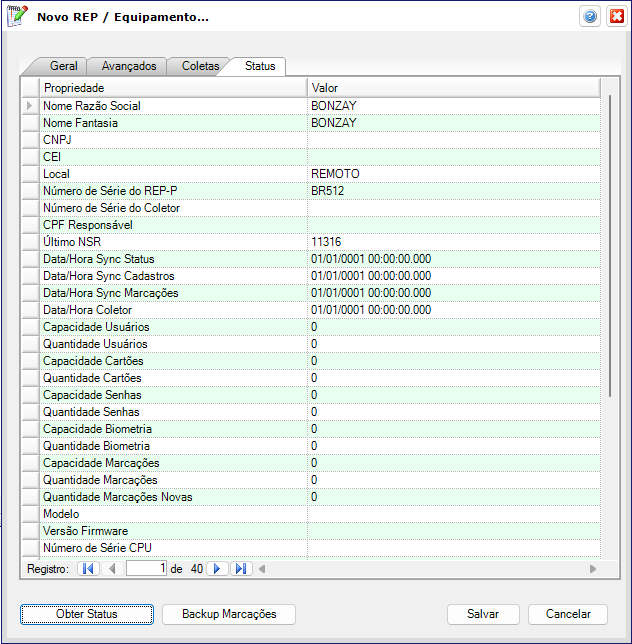Save the equipment with Salvar
The height and width of the screenshot is (644, 632).
coord(483,614)
